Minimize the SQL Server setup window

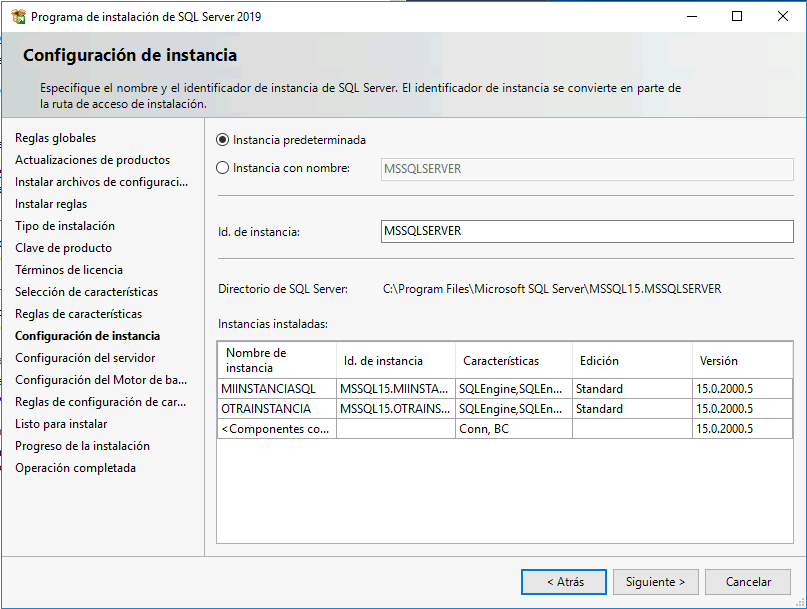click(692, 16)
